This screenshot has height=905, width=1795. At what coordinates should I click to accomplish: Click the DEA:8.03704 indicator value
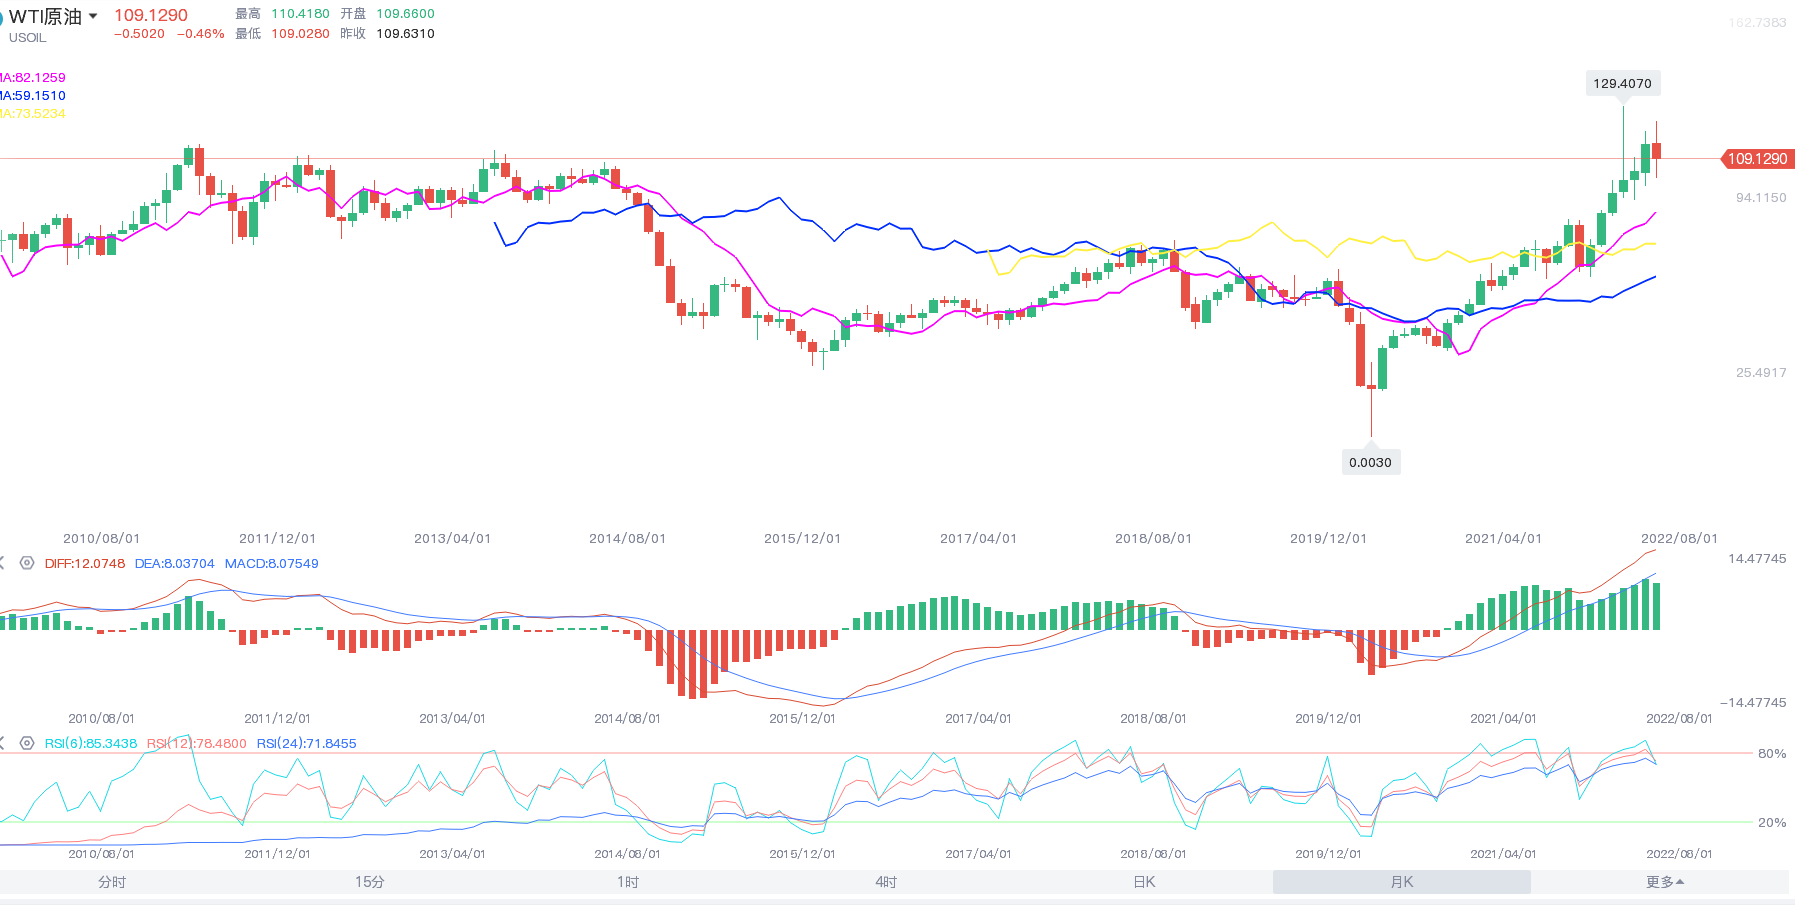(x=175, y=563)
